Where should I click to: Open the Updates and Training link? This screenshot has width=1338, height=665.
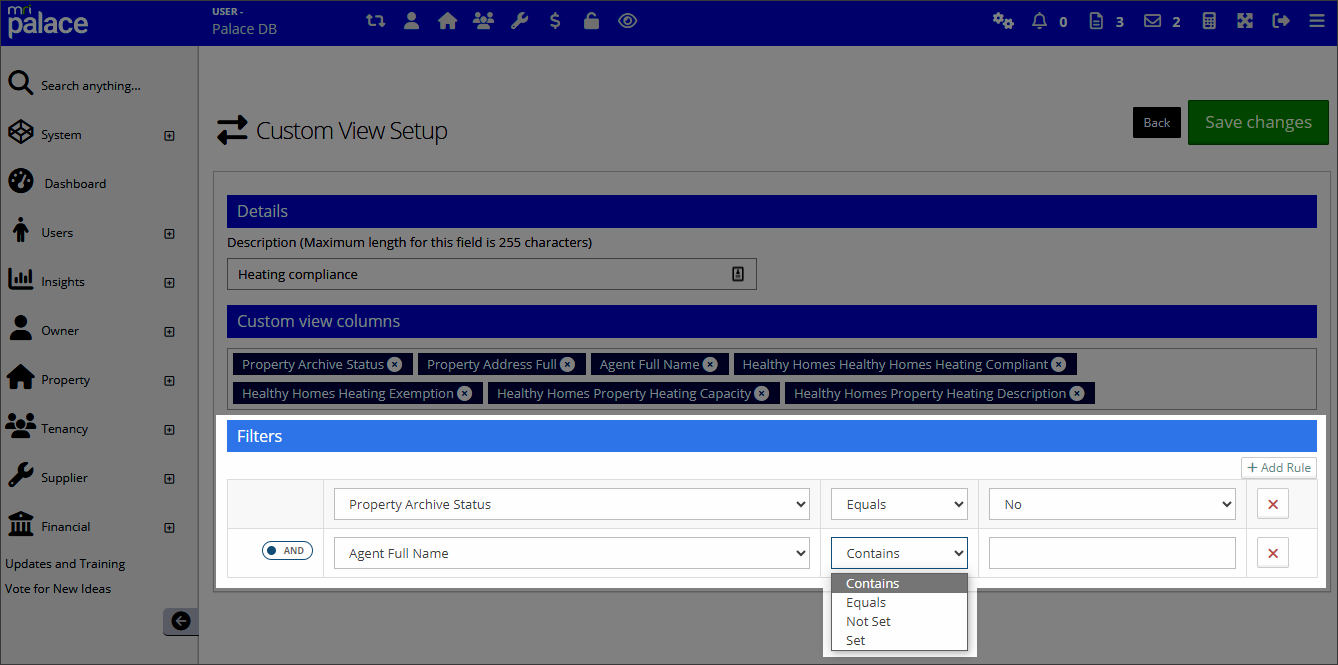(65, 564)
